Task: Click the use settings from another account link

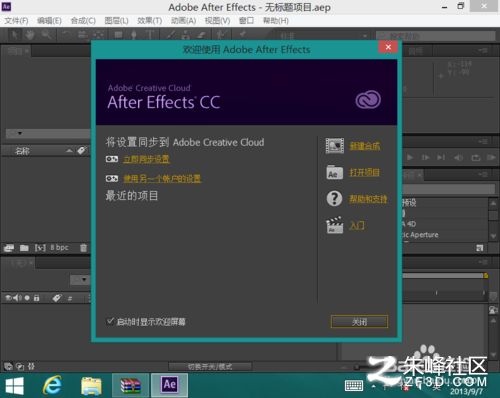Action: pyautogui.click(x=162, y=179)
